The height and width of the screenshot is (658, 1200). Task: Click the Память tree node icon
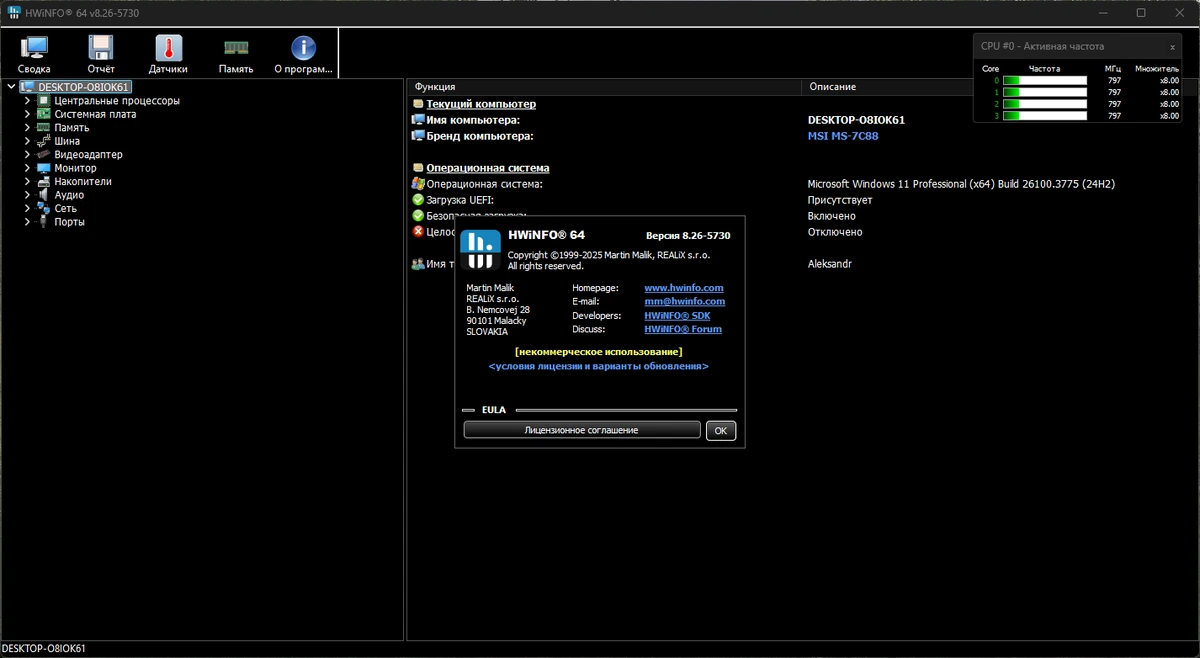click(43, 128)
